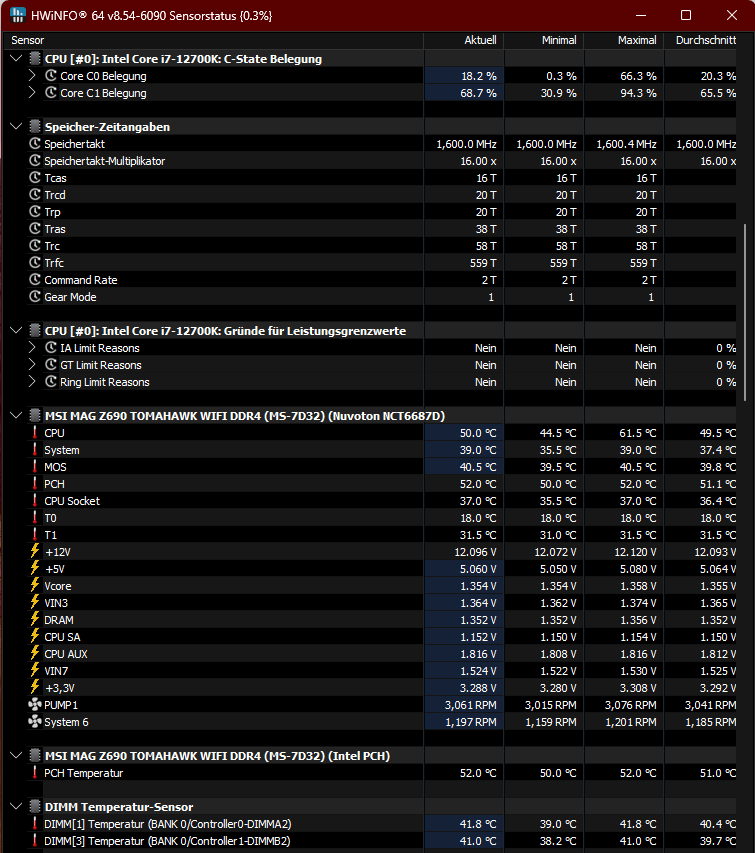The width and height of the screenshot is (755, 853).
Task: Collapse the Speicher-Zeitangaben group
Action: pos(16,127)
